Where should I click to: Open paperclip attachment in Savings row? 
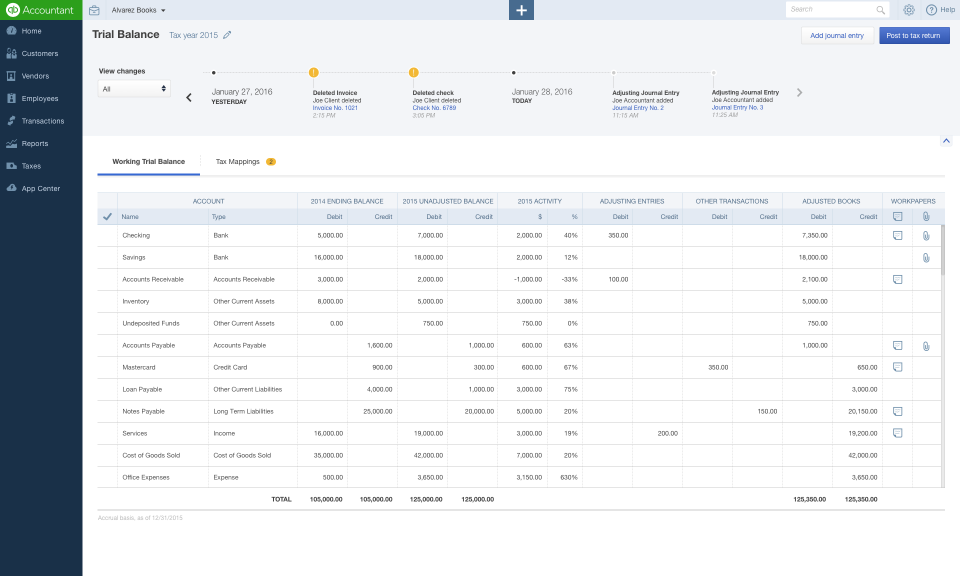(x=926, y=257)
